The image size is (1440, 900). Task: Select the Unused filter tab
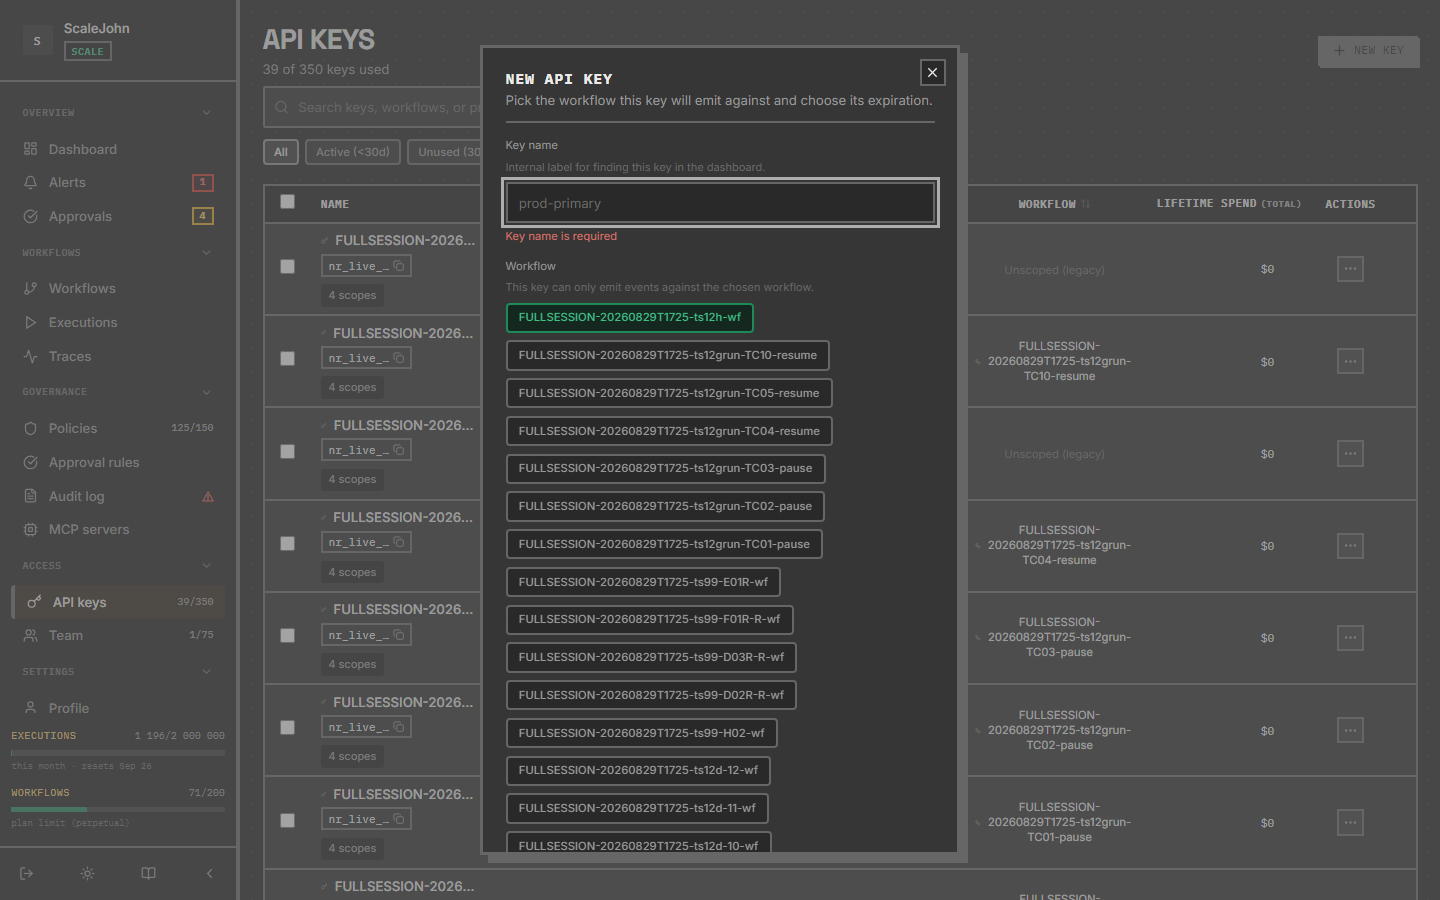445,152
